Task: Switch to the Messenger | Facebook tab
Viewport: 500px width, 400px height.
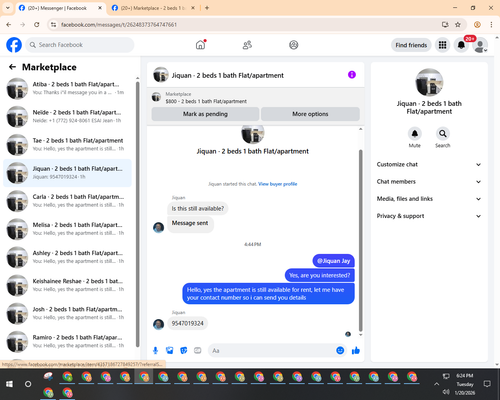Action: (60, 8)
